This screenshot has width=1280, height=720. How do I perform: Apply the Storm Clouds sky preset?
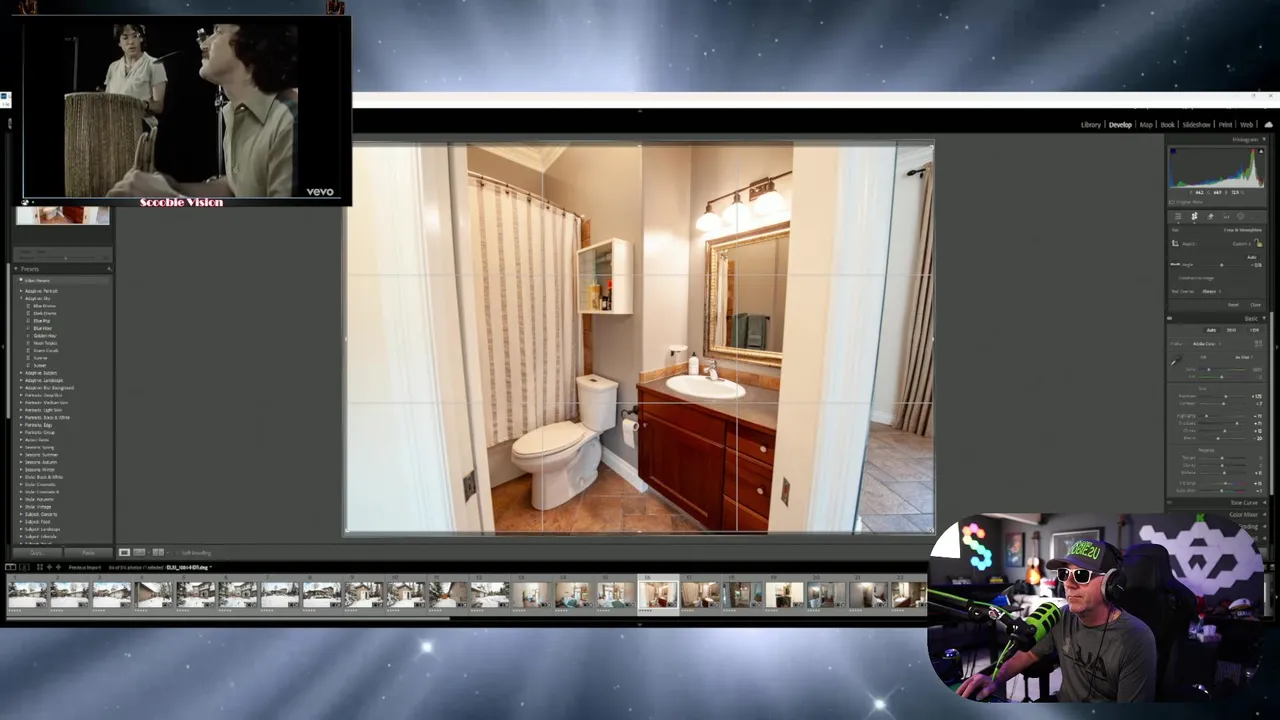[x=46, y=350]
